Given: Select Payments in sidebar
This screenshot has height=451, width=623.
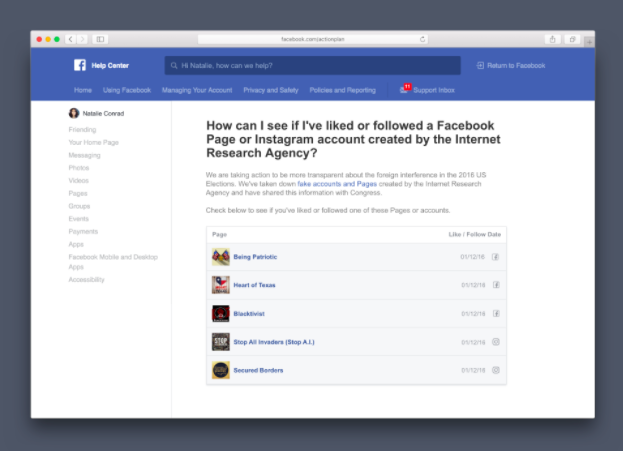Looking at the screenshot, I should click(83, 231).
